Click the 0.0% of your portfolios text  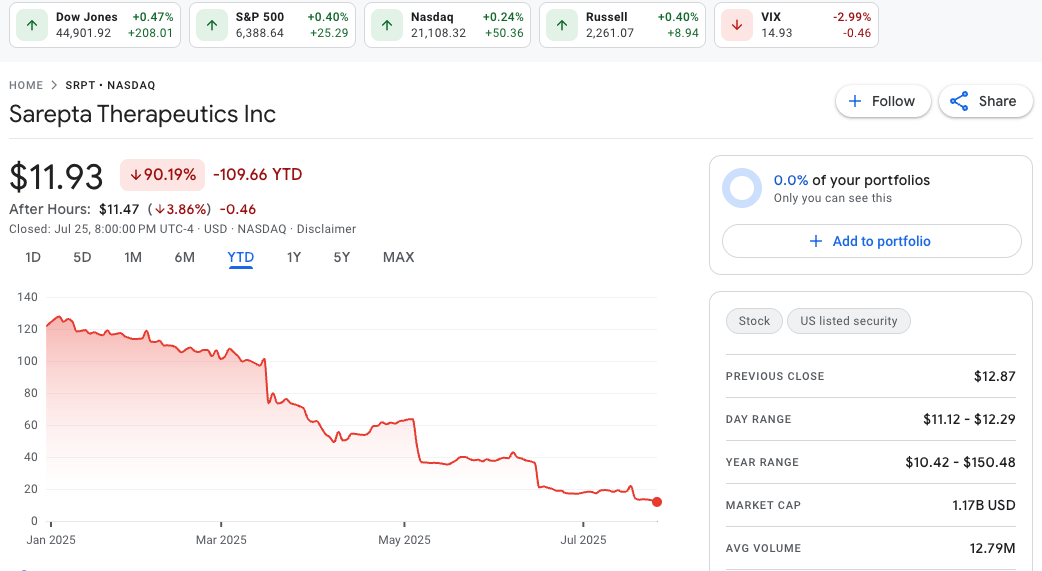(851, 180)
